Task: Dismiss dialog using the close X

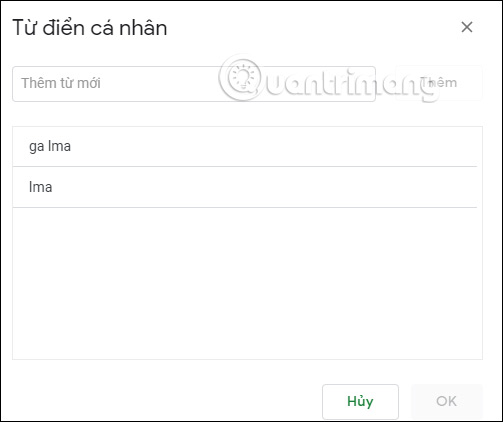Action: (467, 27)
